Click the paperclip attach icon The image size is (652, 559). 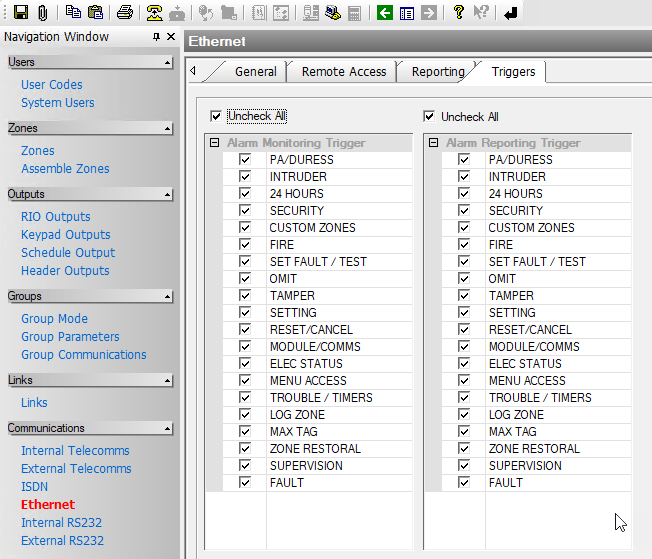[x=42, y=12]
